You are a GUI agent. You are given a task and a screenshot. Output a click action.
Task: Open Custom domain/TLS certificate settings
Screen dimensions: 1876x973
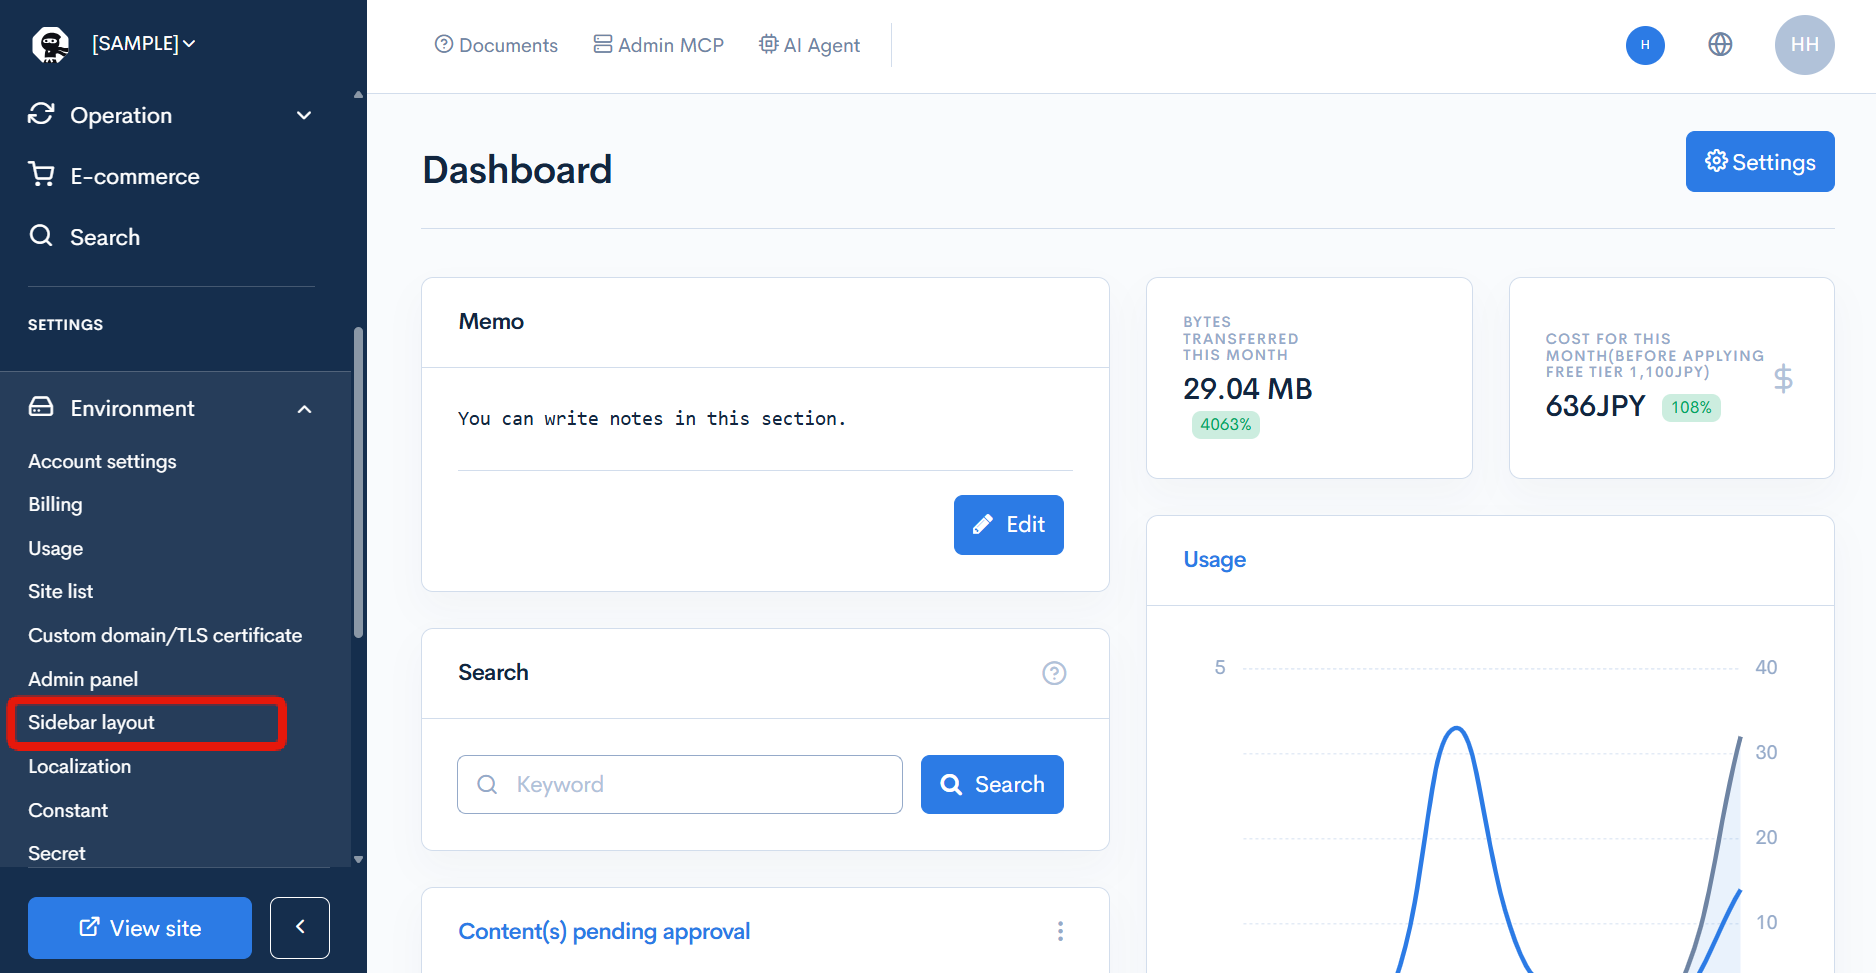[165, 636]
